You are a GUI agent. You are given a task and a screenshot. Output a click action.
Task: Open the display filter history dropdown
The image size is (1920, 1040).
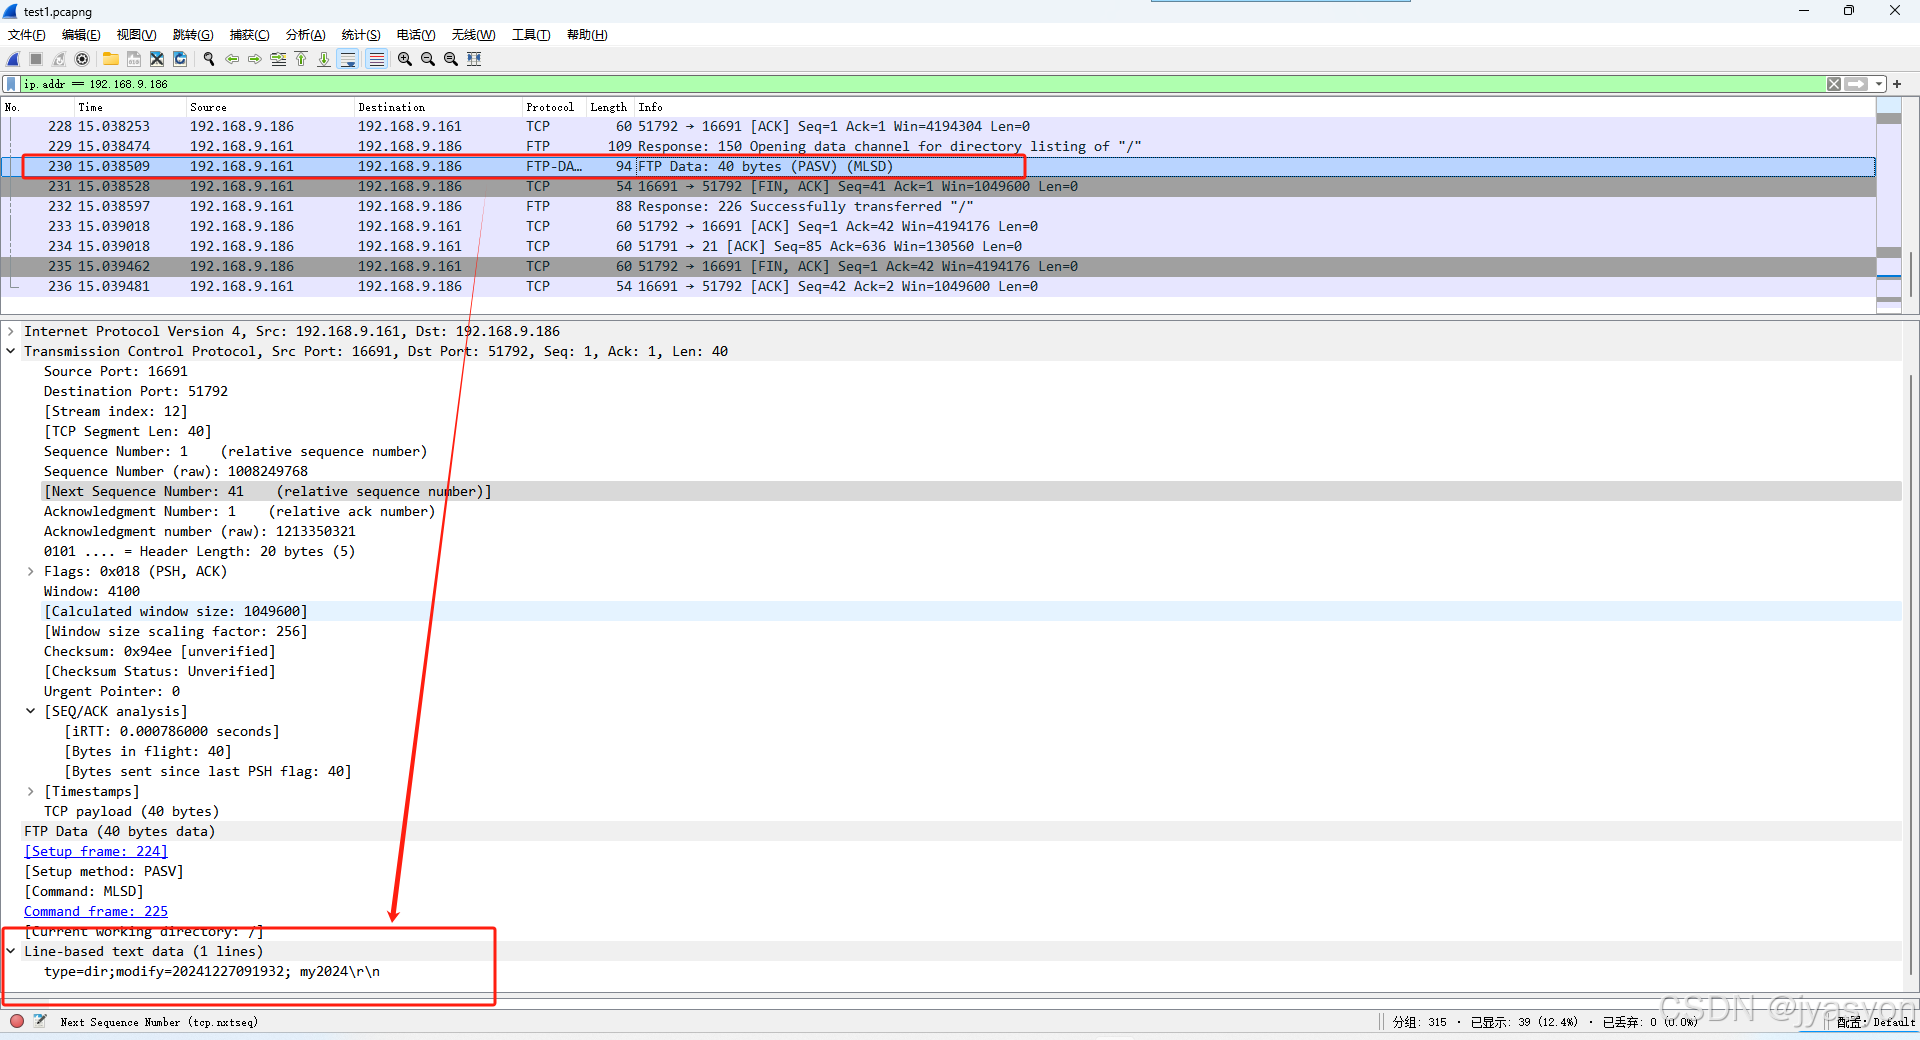pos(1880,84)
